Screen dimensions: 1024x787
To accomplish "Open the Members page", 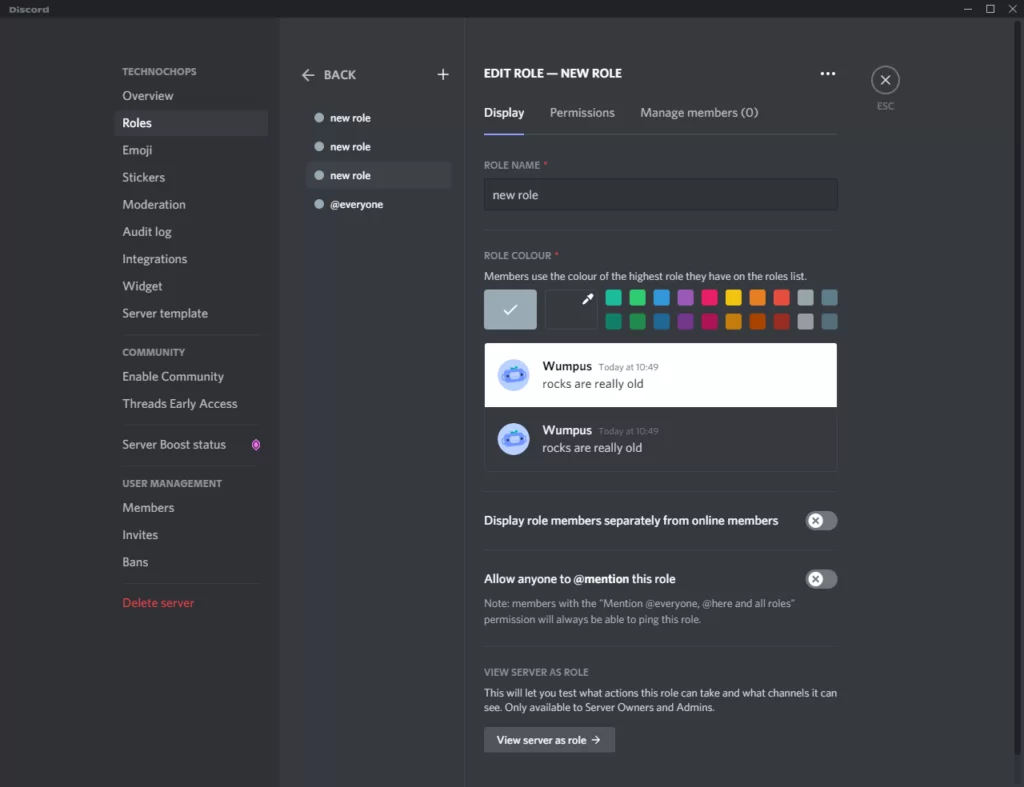I will (191, 507).
